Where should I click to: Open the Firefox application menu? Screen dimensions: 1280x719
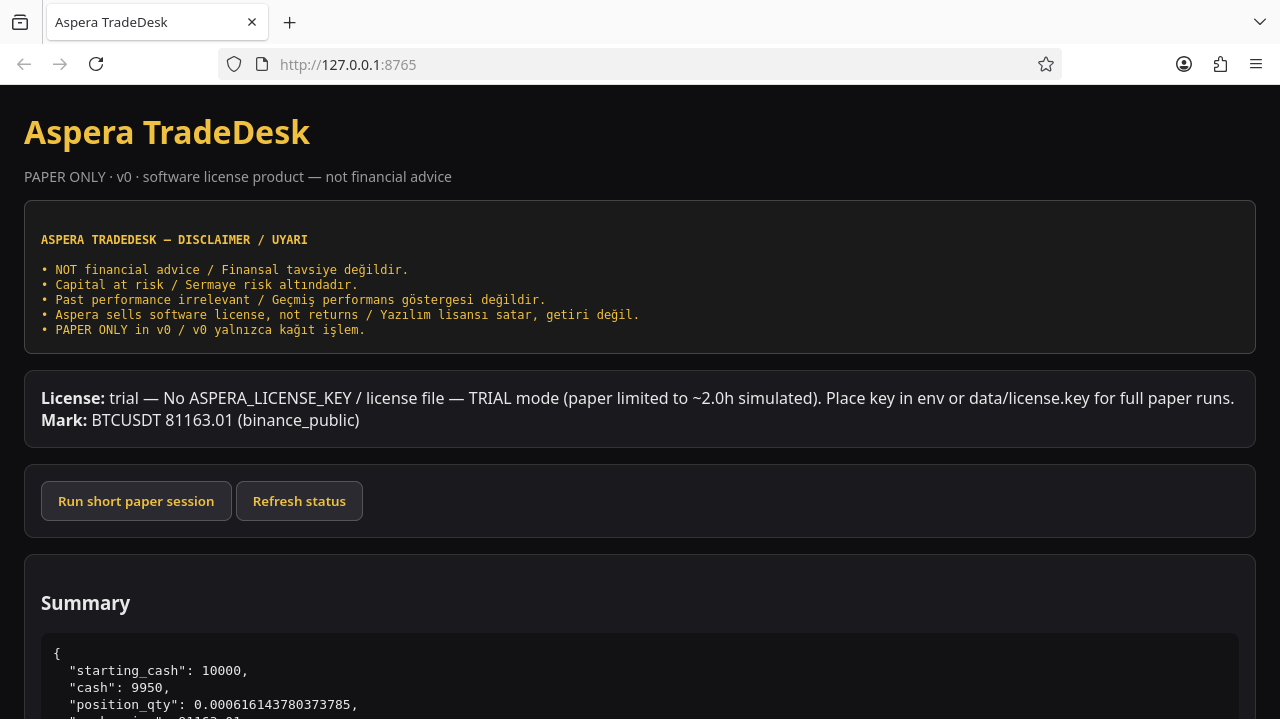coord(1256,64)
